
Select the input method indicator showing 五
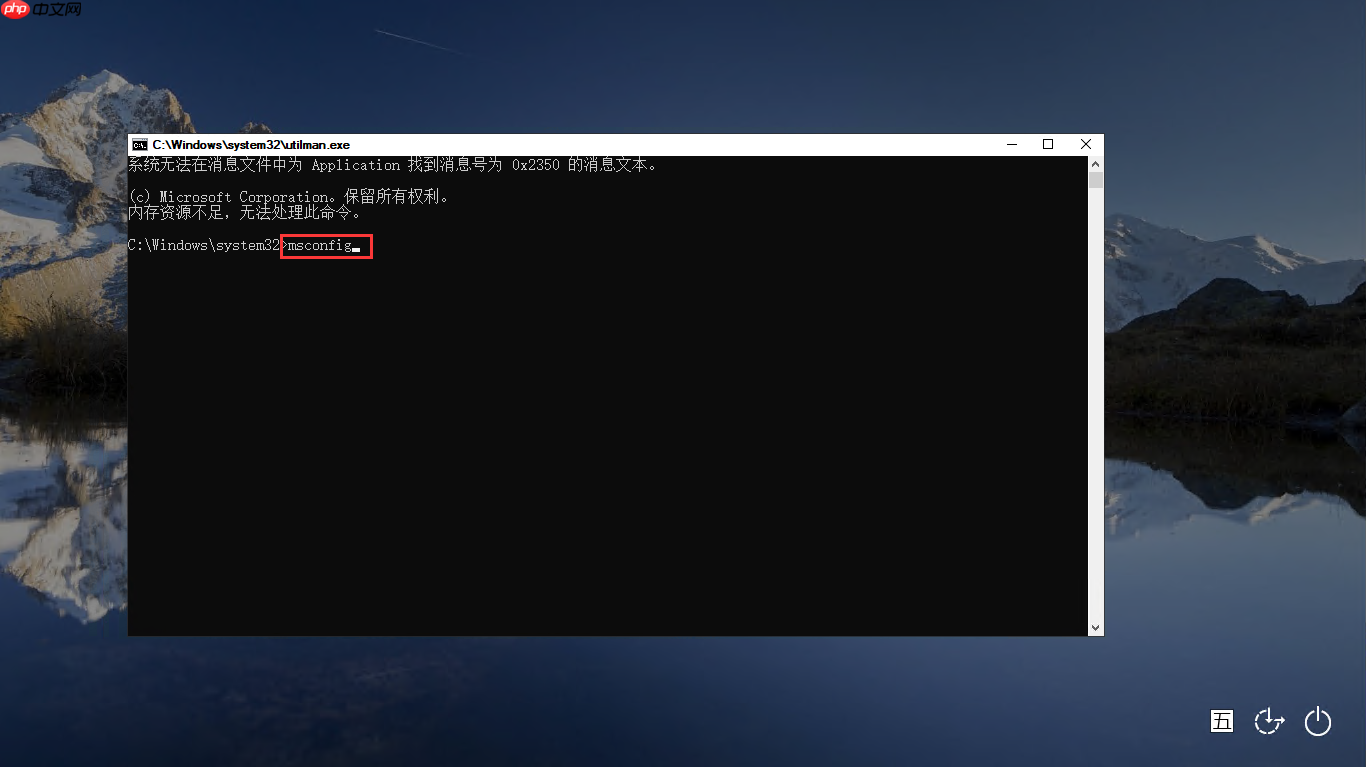tap(1221, 721)
